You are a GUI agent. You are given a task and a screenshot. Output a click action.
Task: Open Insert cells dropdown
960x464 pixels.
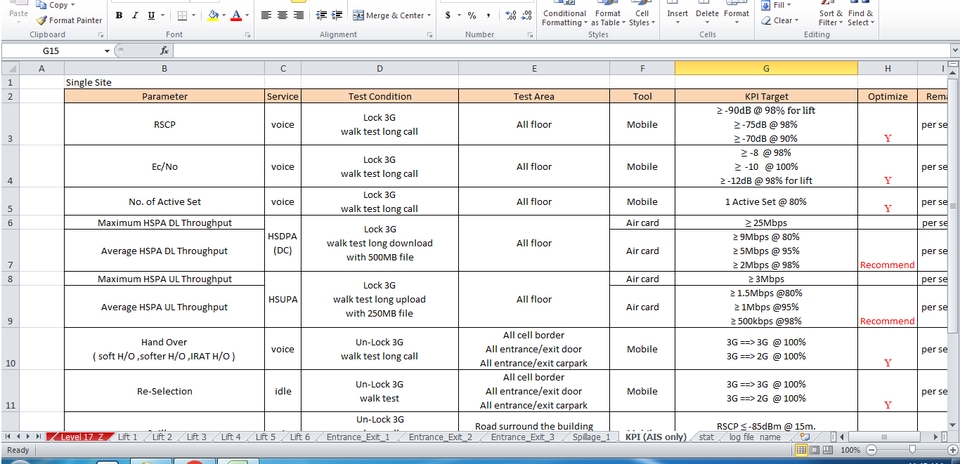[x=677, y=18]
